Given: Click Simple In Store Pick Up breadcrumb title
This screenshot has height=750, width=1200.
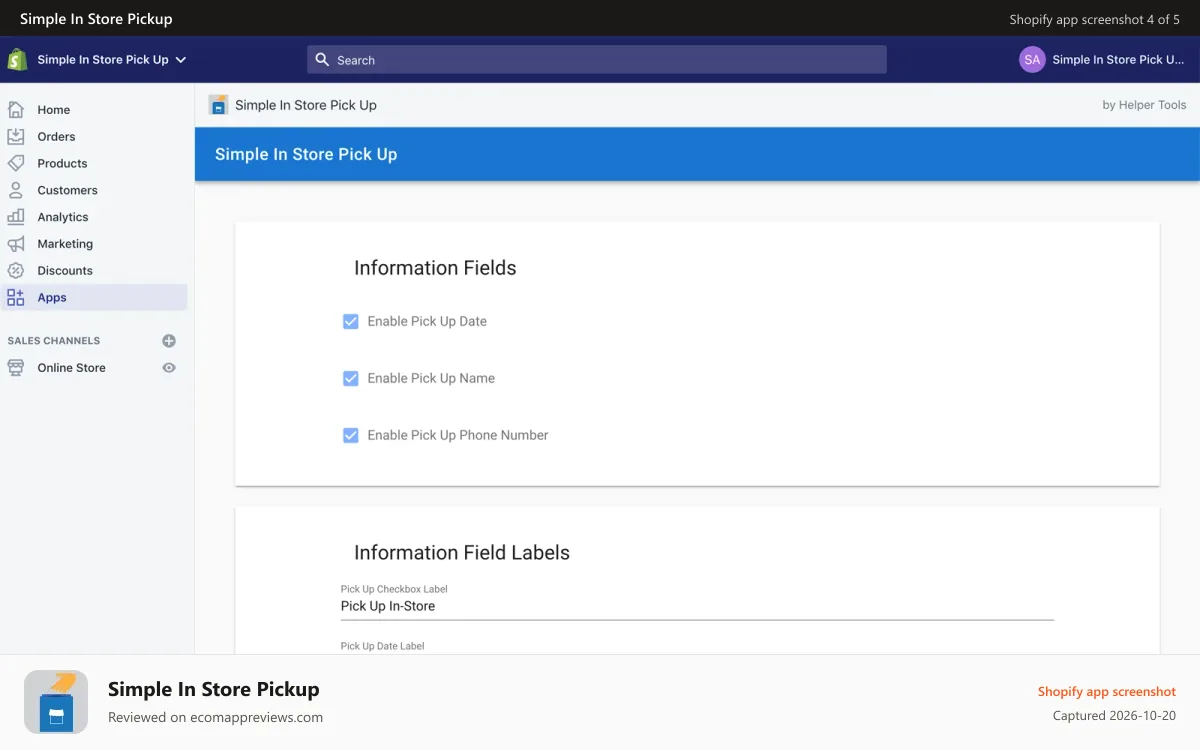Looking at the screenshot, I should pos(306,105).
